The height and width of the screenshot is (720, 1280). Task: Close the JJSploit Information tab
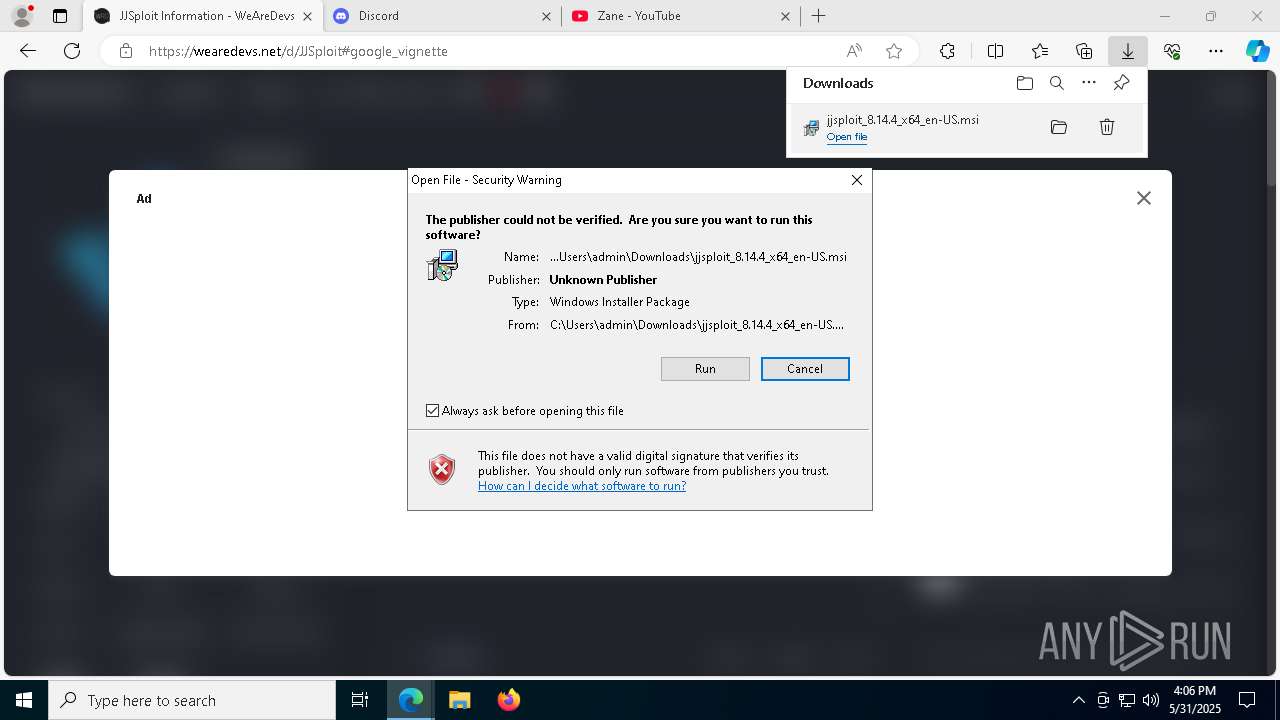point(308,16)
